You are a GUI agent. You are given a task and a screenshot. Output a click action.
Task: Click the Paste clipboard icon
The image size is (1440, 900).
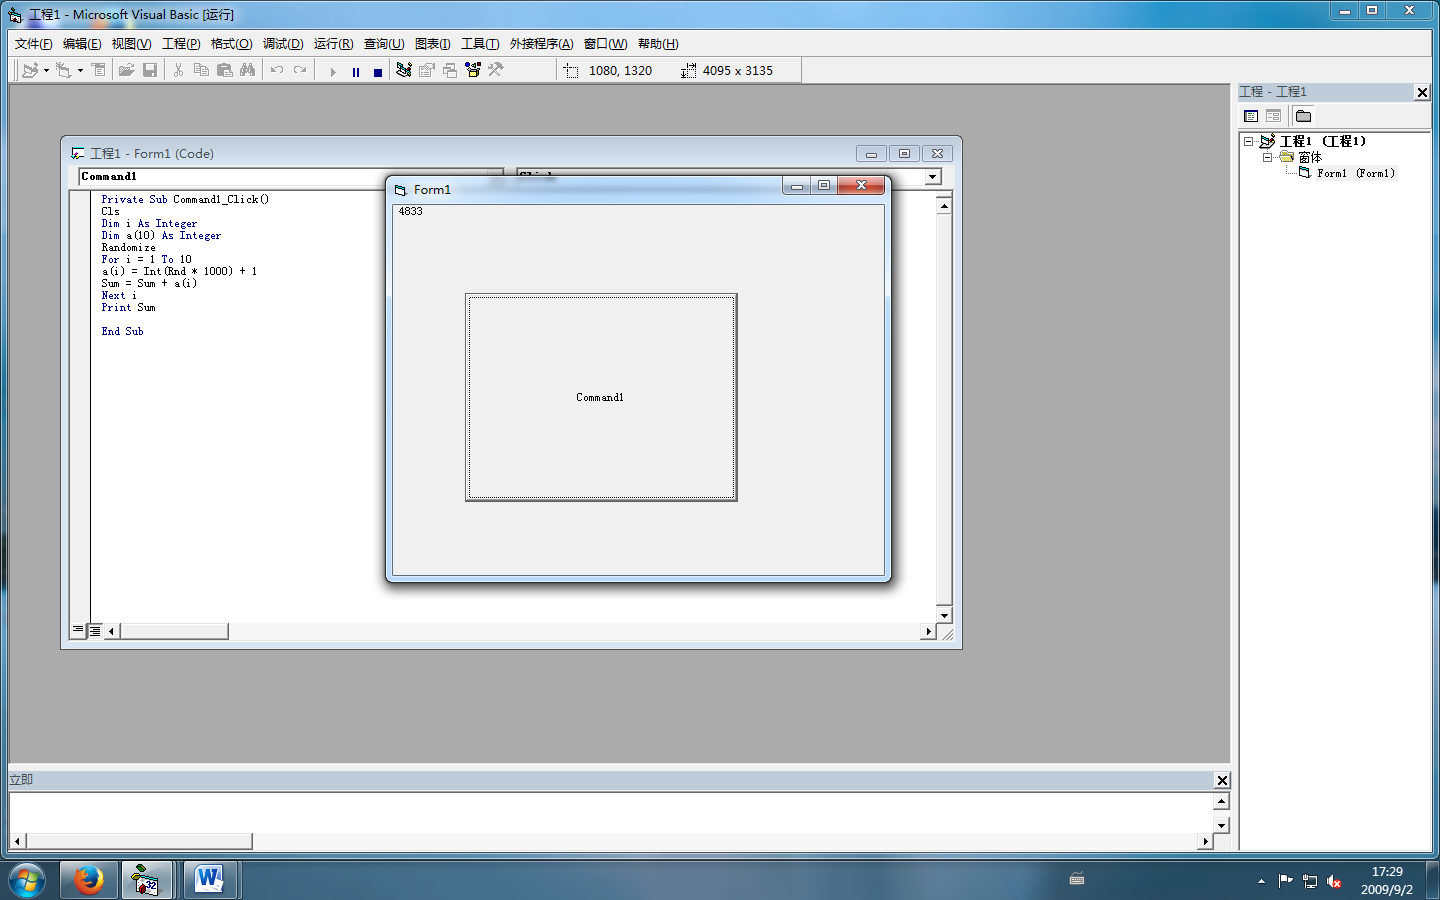coord(224,70)
